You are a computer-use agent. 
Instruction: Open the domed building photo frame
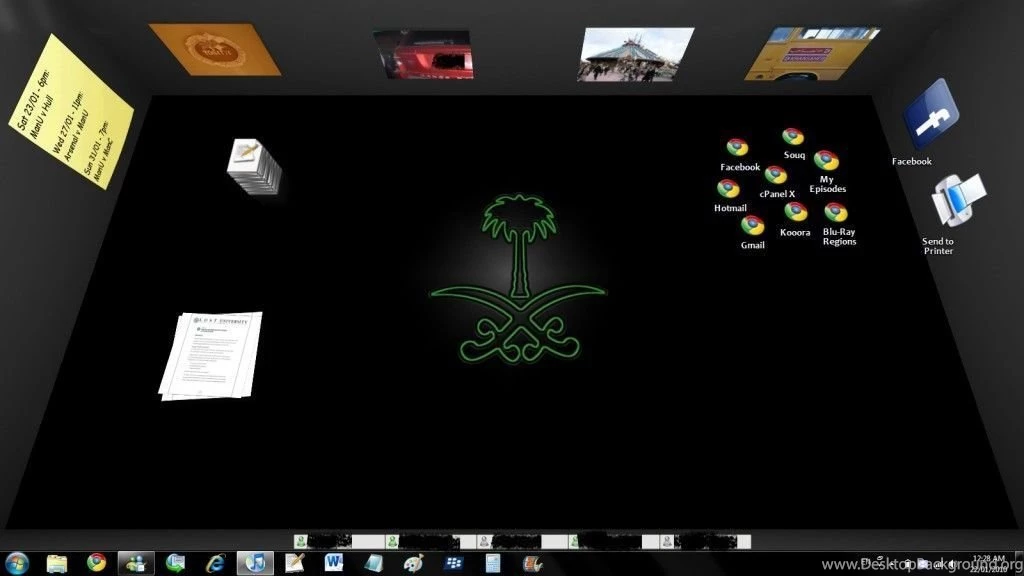point(635,53)
